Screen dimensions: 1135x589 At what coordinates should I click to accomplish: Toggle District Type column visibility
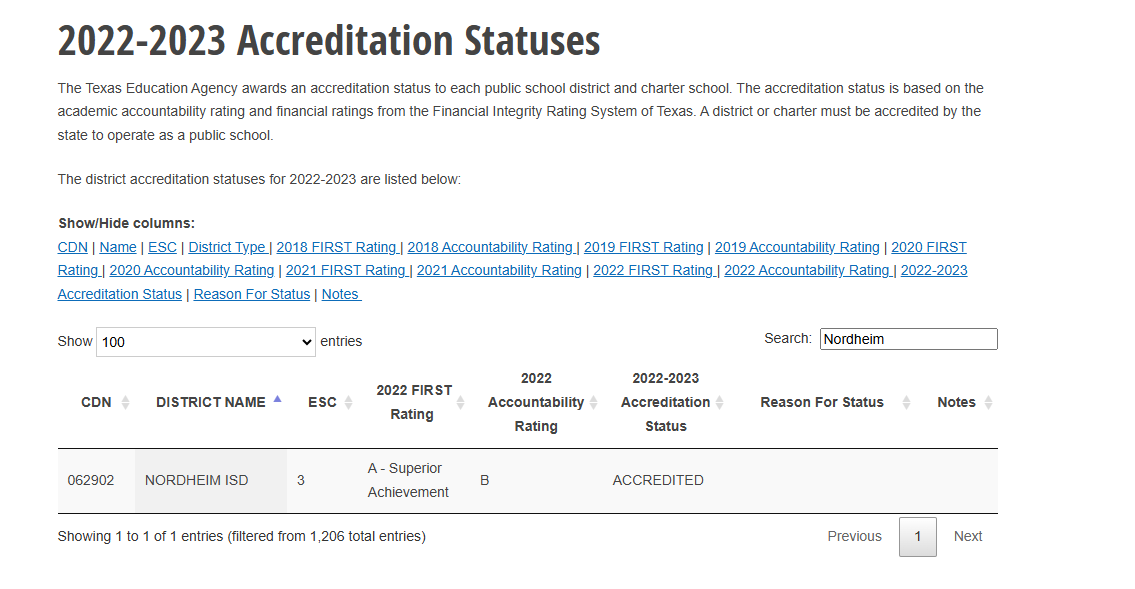tap(227, 247)
